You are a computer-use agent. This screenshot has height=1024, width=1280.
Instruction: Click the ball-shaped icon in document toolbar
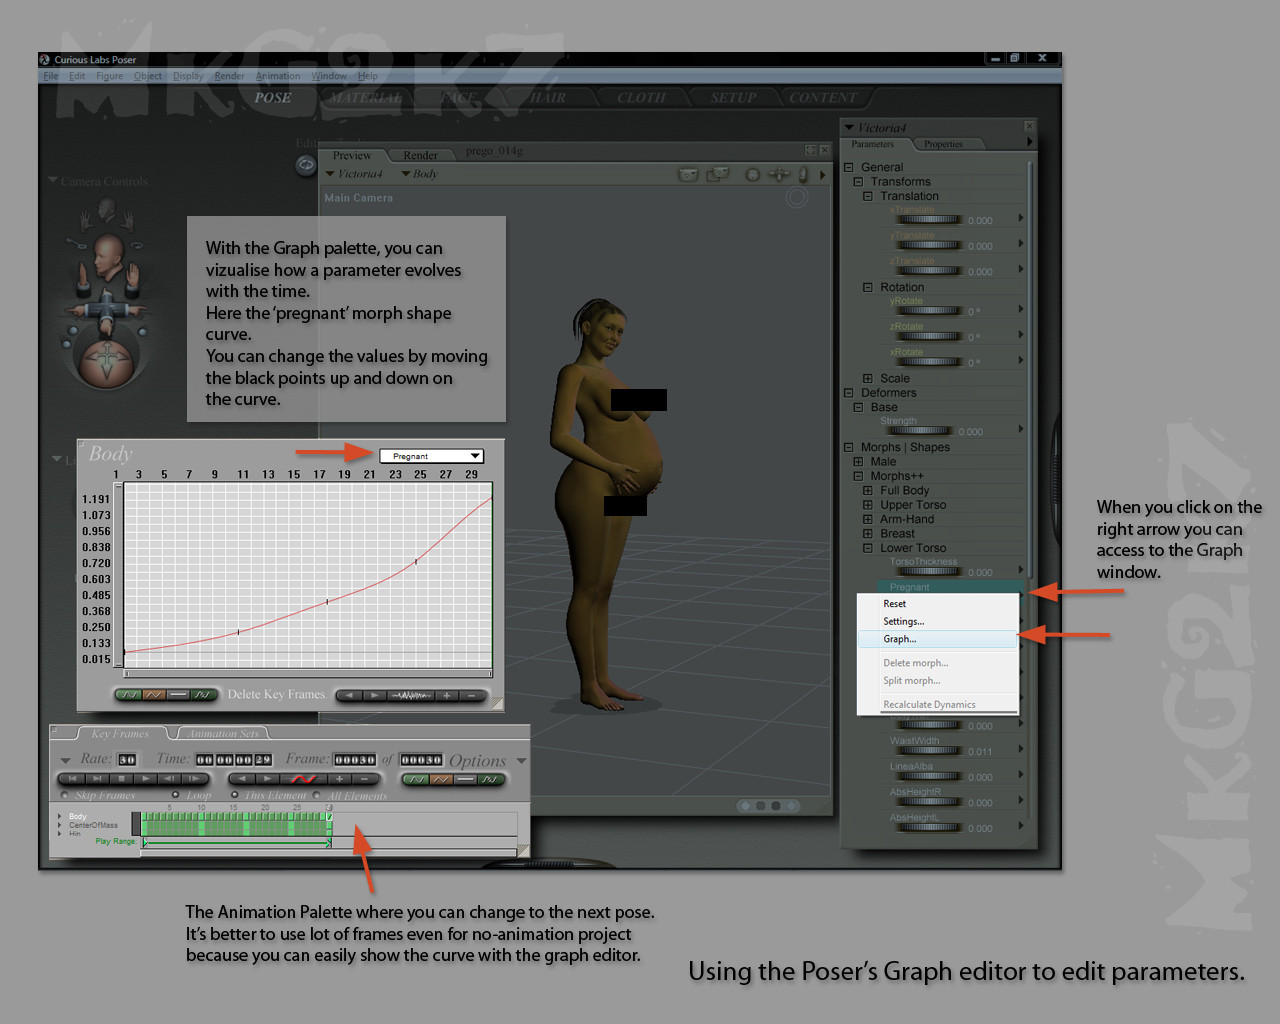pyautogui.click(x=752, y=174)
